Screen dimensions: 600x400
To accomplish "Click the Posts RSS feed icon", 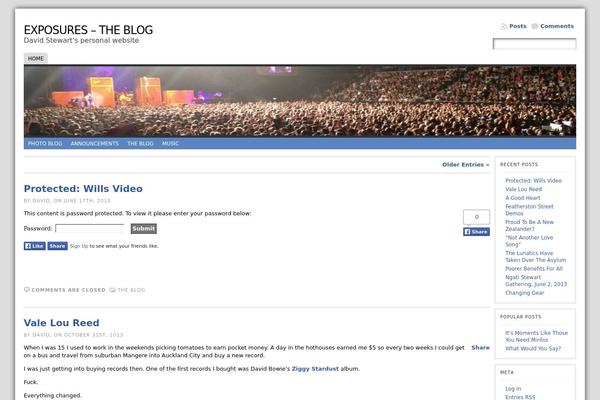I will coord(504,26).
